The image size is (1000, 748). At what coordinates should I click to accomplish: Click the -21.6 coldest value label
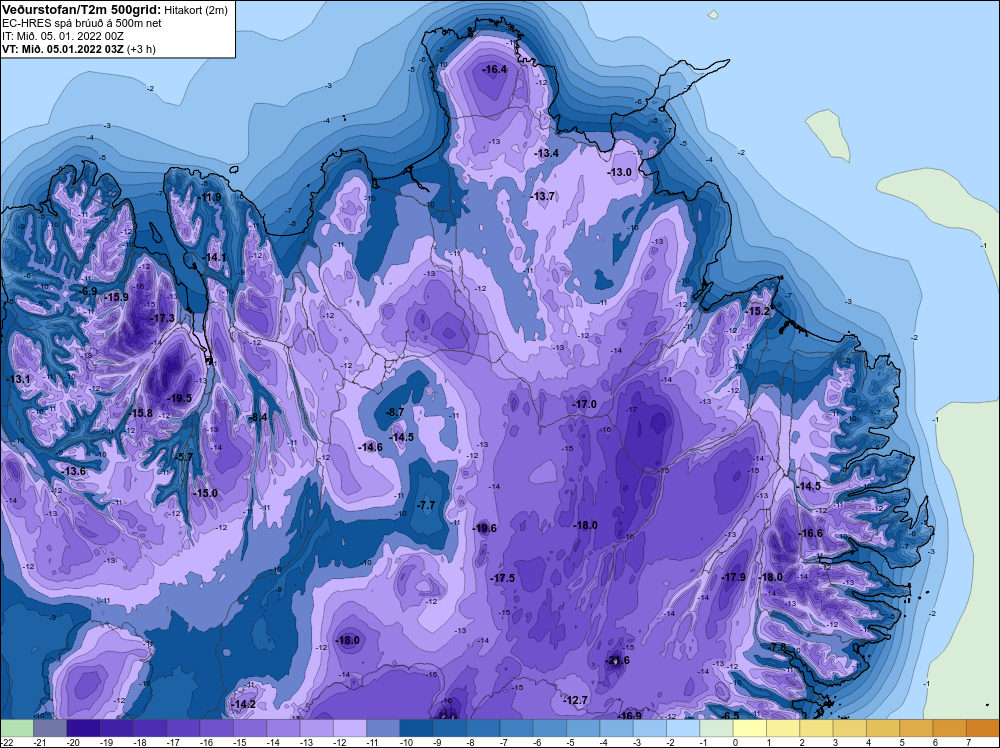[x=617, y=660]
